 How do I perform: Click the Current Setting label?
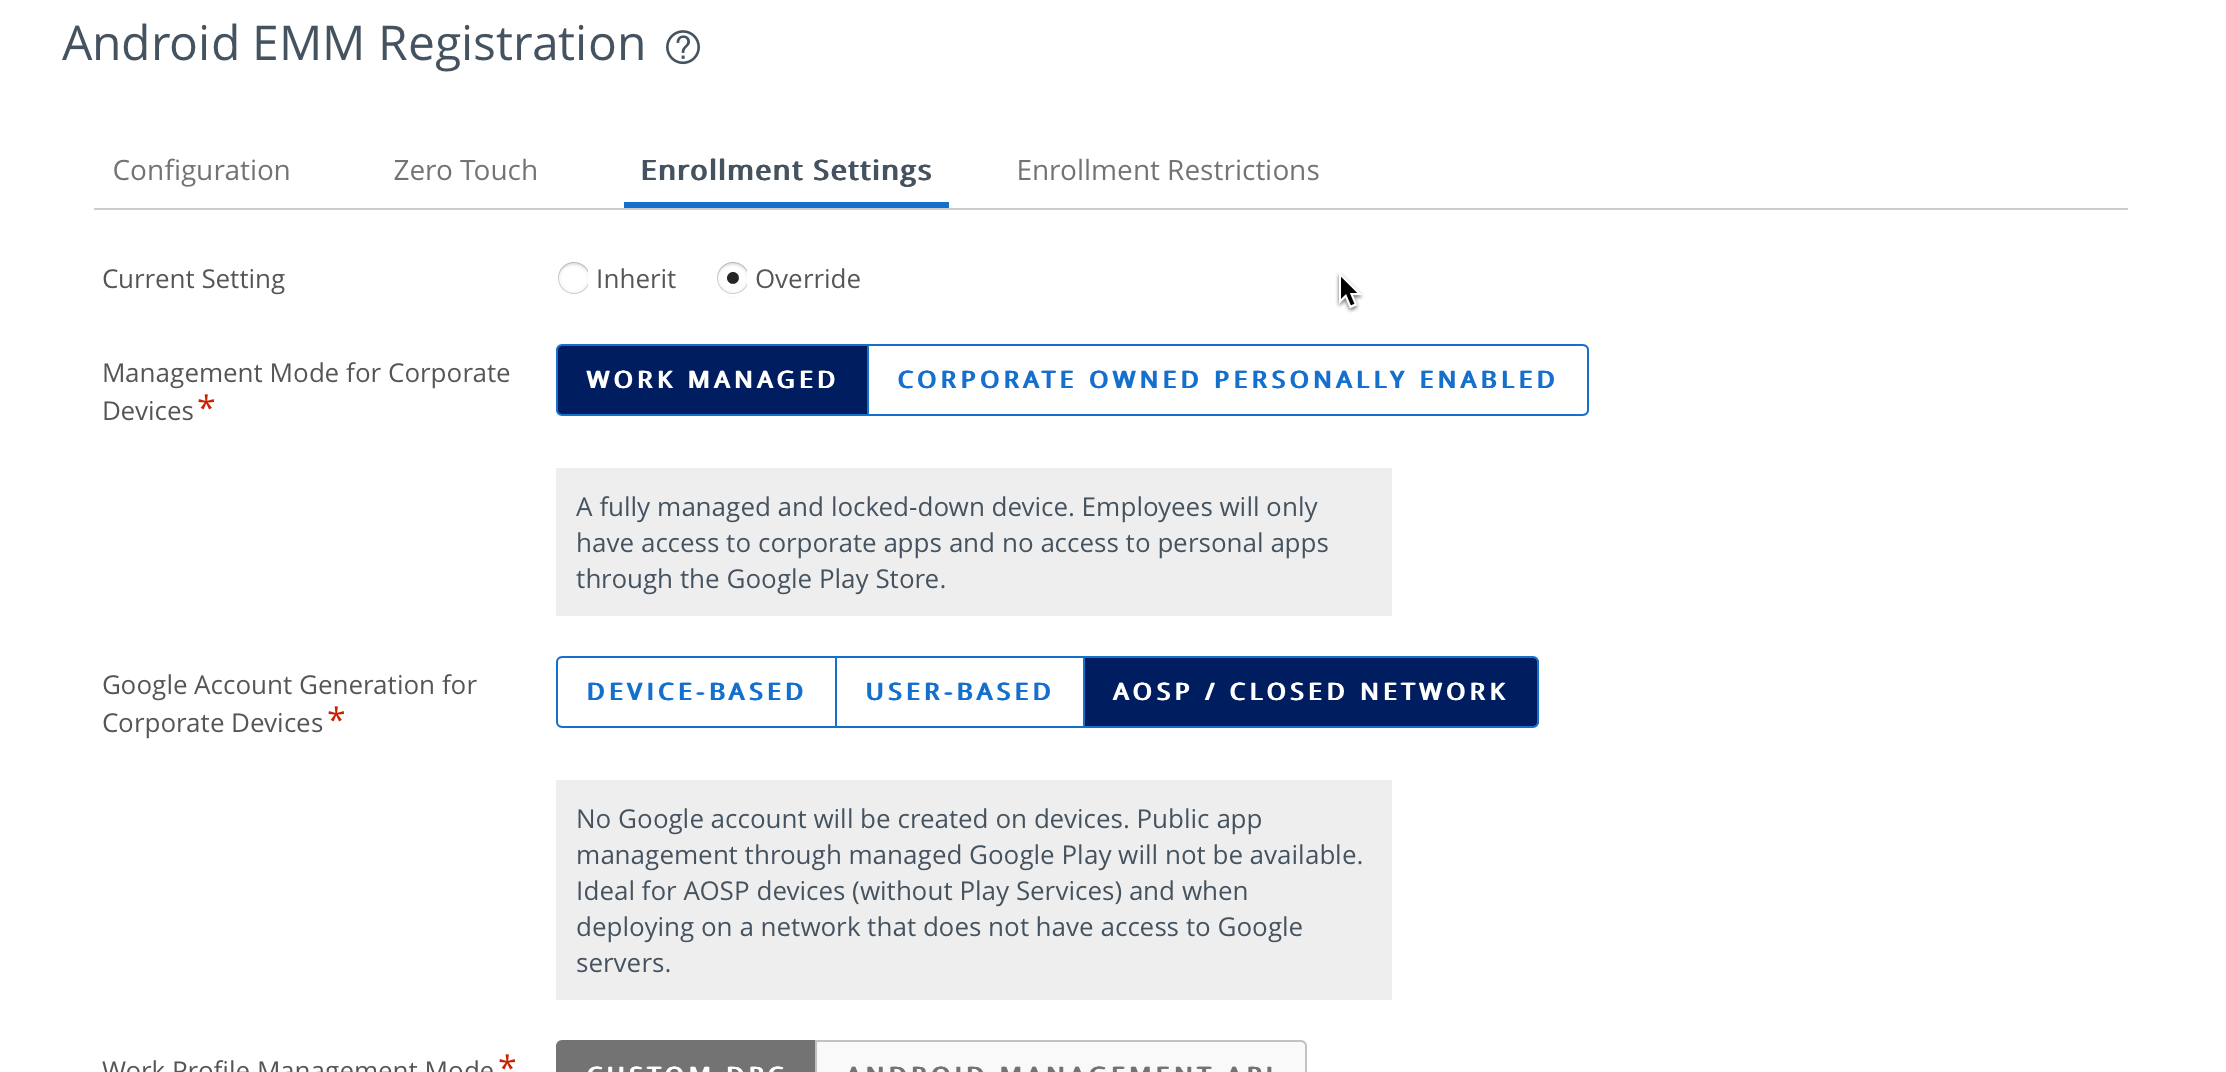coord(194,279)
